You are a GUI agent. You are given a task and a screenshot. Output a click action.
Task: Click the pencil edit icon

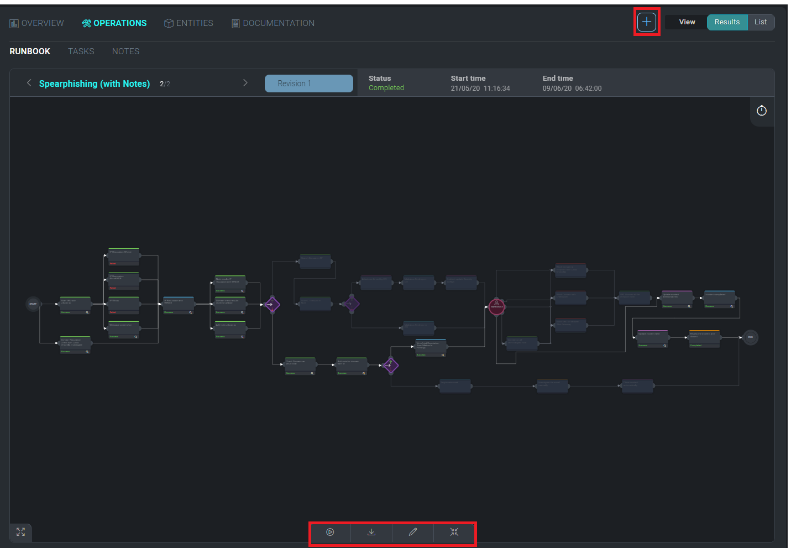(413, 532)
